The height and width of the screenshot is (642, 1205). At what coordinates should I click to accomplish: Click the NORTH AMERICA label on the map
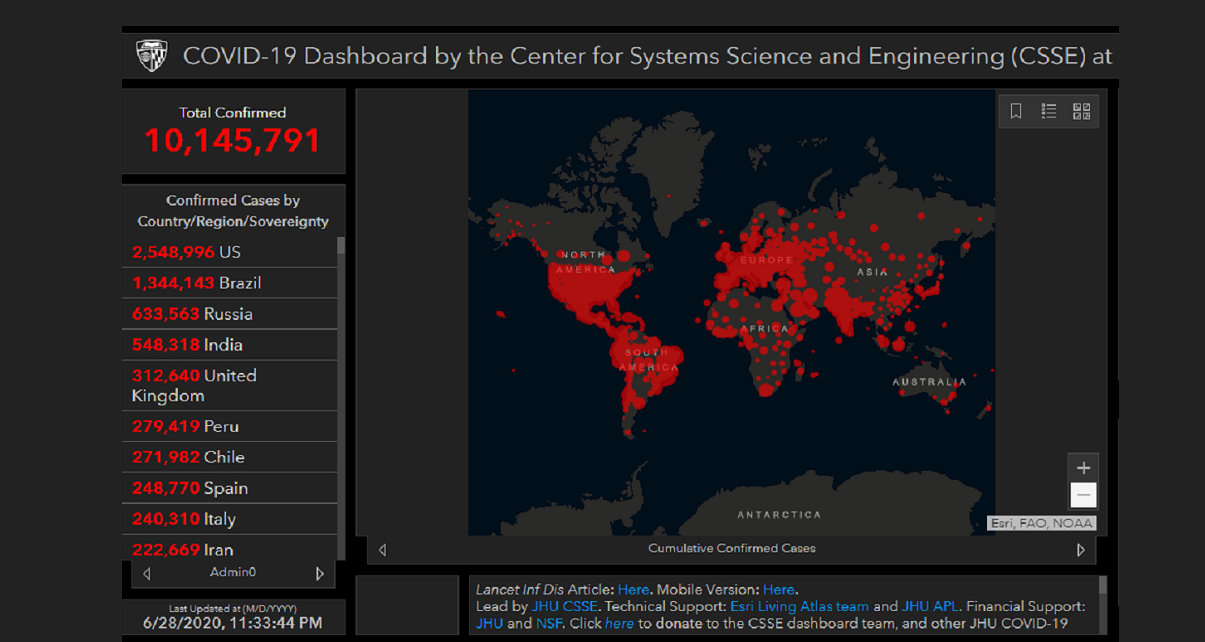click(x=586, y=262)
